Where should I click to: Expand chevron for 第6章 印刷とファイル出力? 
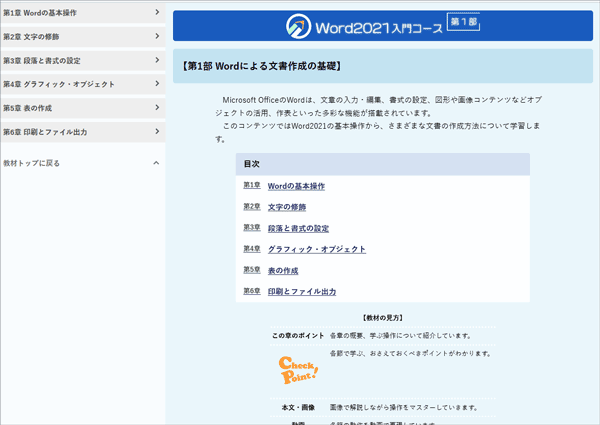tap(157, 131)
